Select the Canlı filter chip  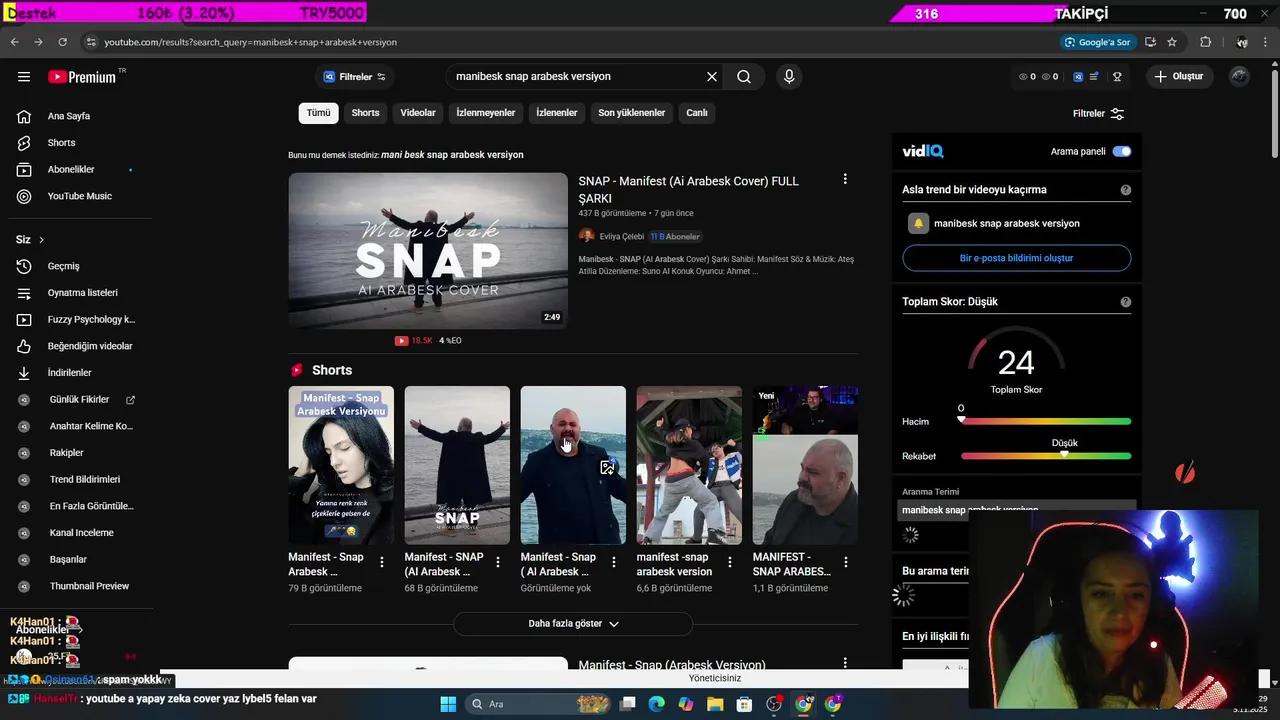pos(697,113)
